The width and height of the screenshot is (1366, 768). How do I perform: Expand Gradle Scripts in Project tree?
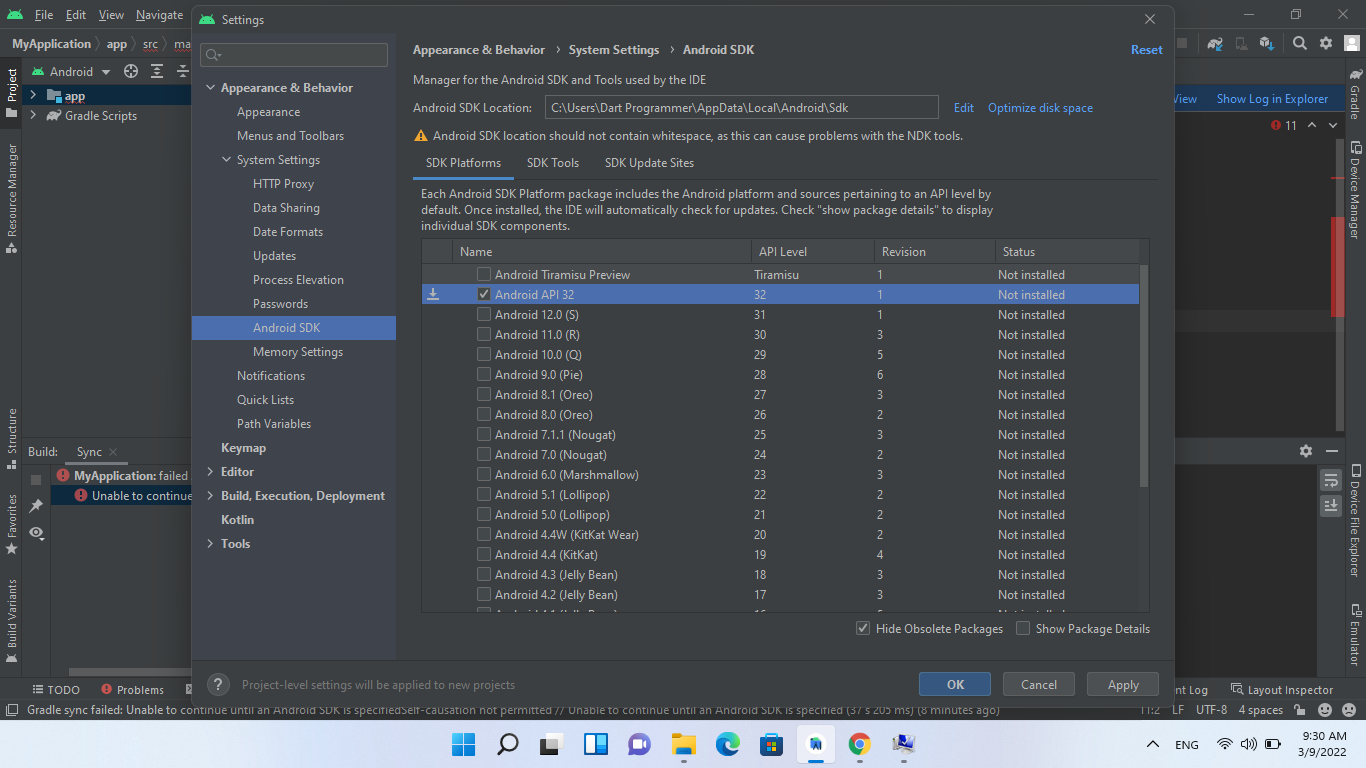(33, 116)
